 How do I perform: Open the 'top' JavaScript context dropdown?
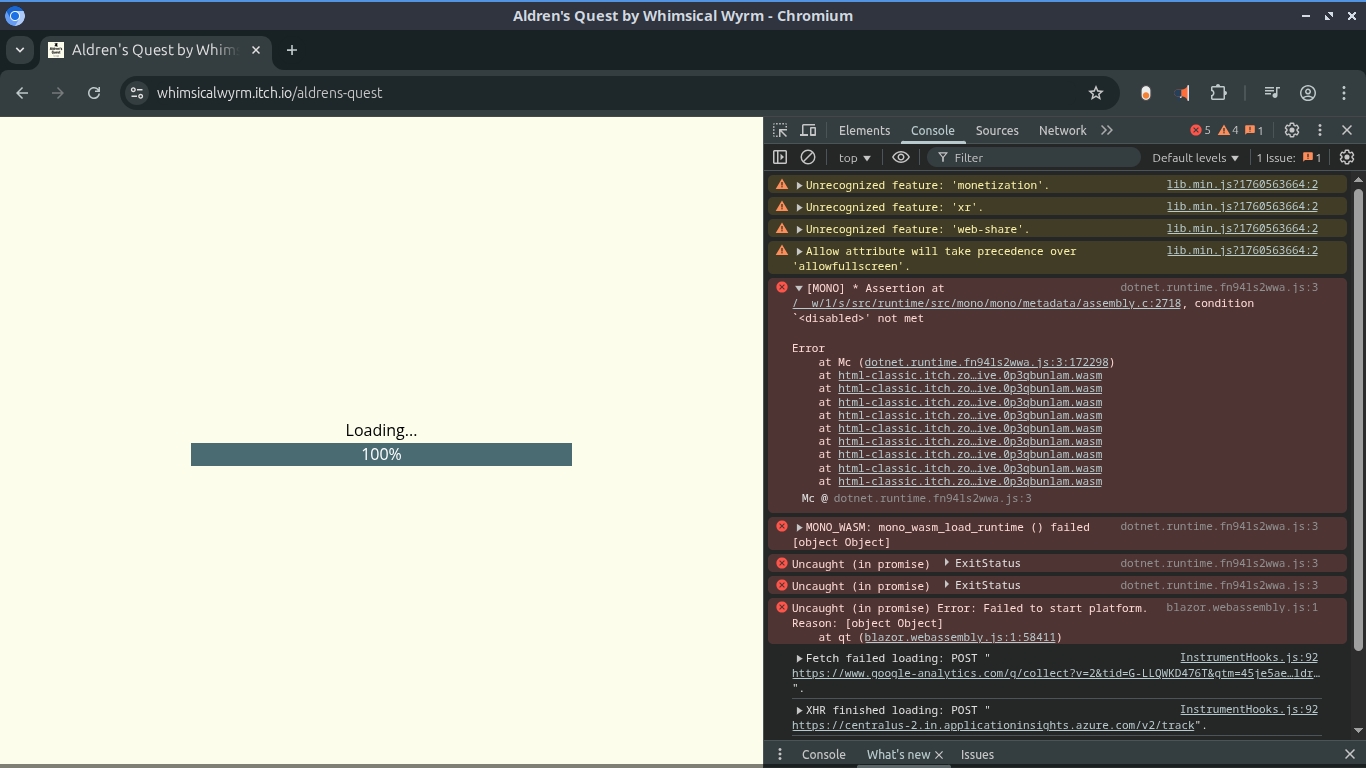coord(854,157)
